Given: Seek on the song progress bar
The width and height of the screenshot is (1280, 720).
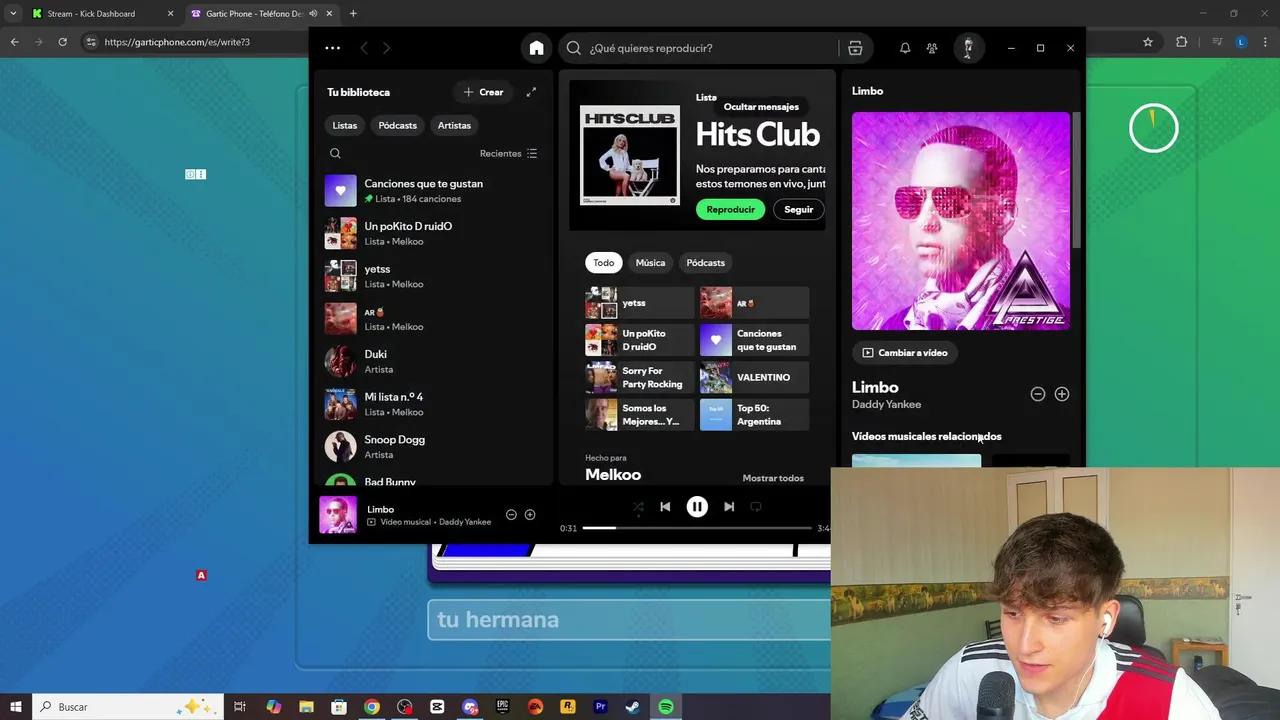Looking at the screenshot, I should (697, 527).
